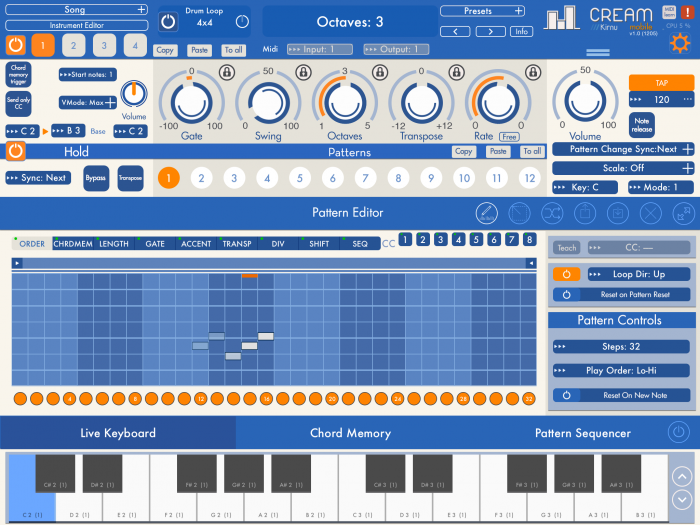The image size is (700, 525).
Task: Go to next preset arrow
Action: [x=491, y=32]
